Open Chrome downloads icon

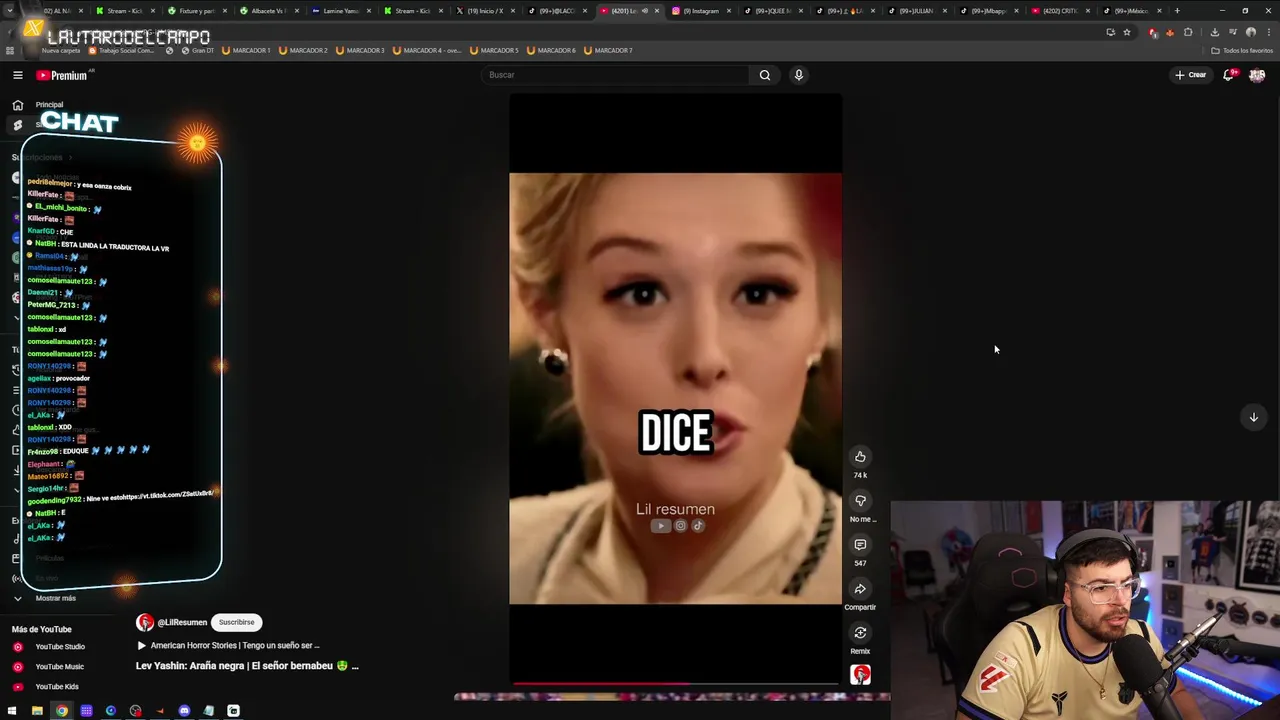point(1215,32)
